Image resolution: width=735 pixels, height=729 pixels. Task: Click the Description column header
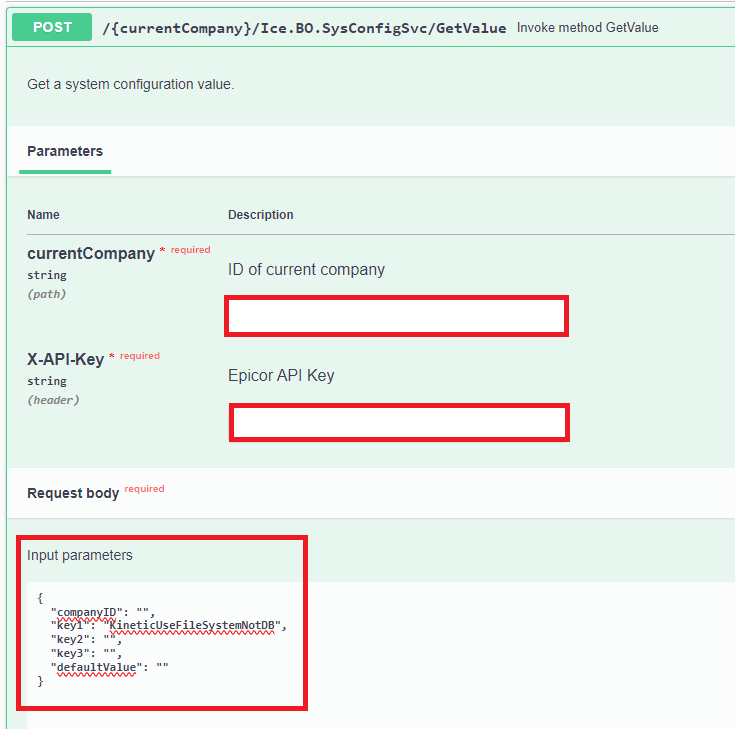click(x=261, y=215)
